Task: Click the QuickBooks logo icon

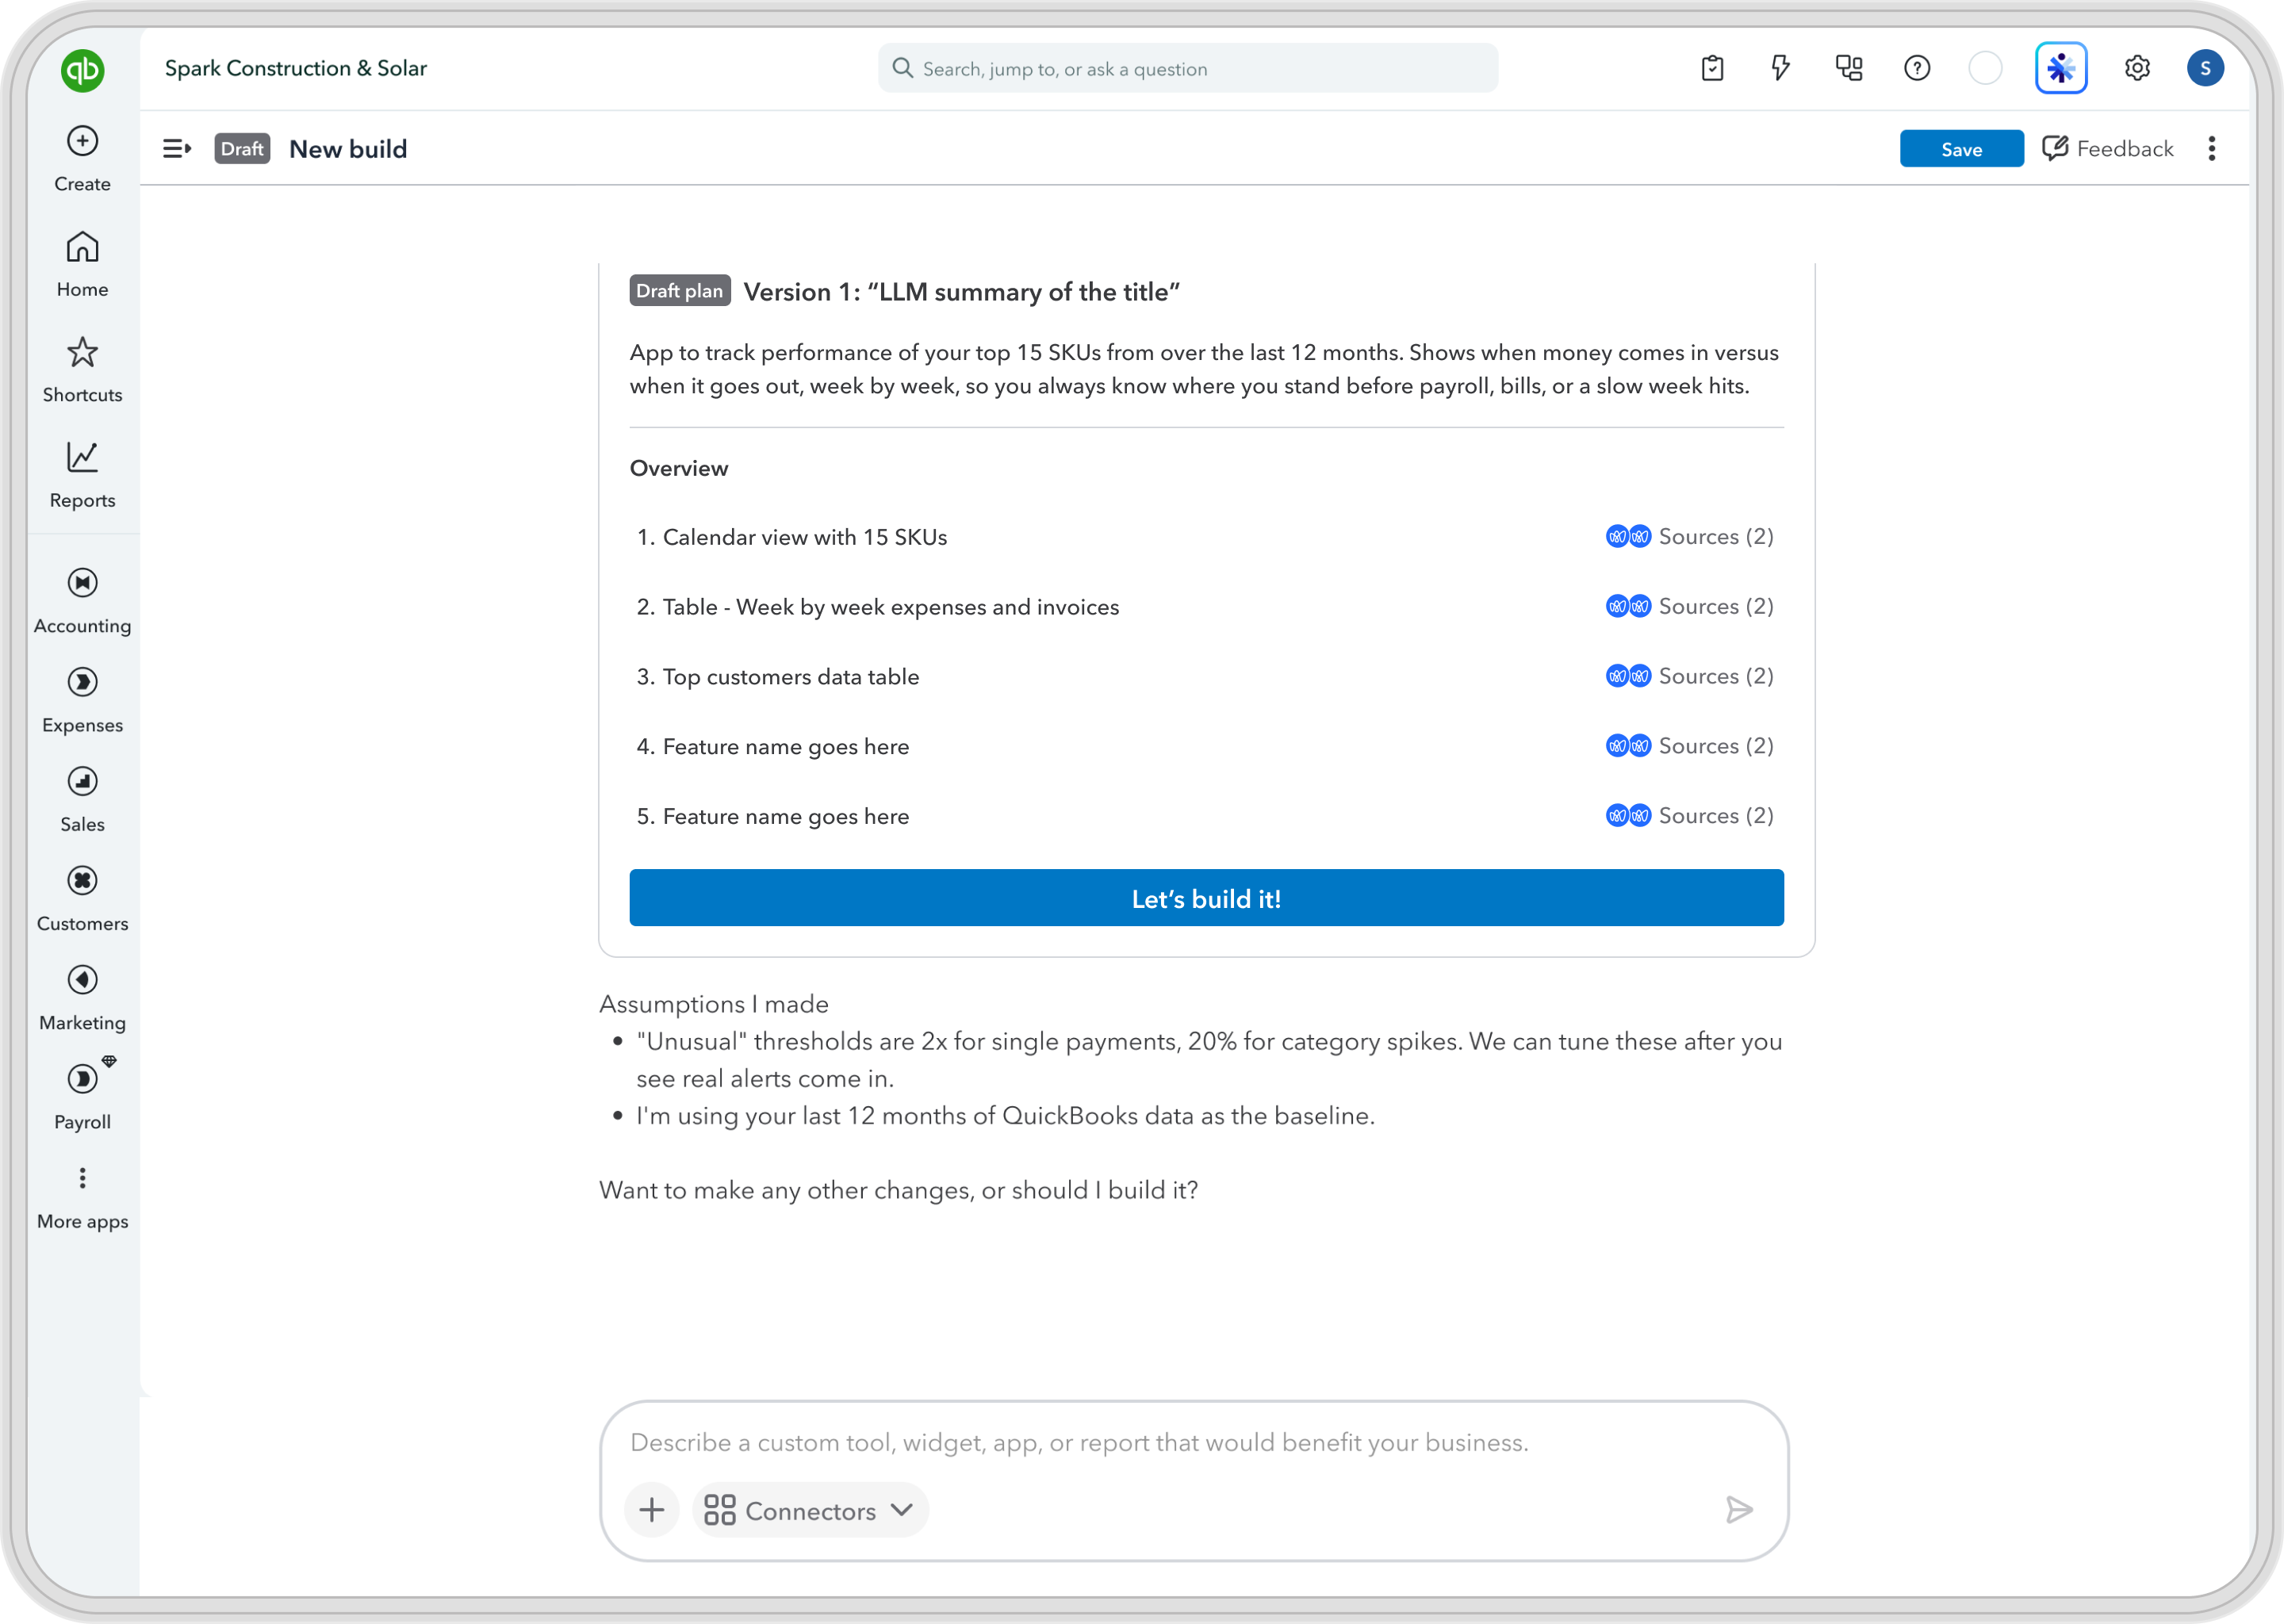Action: coord(82,70)
